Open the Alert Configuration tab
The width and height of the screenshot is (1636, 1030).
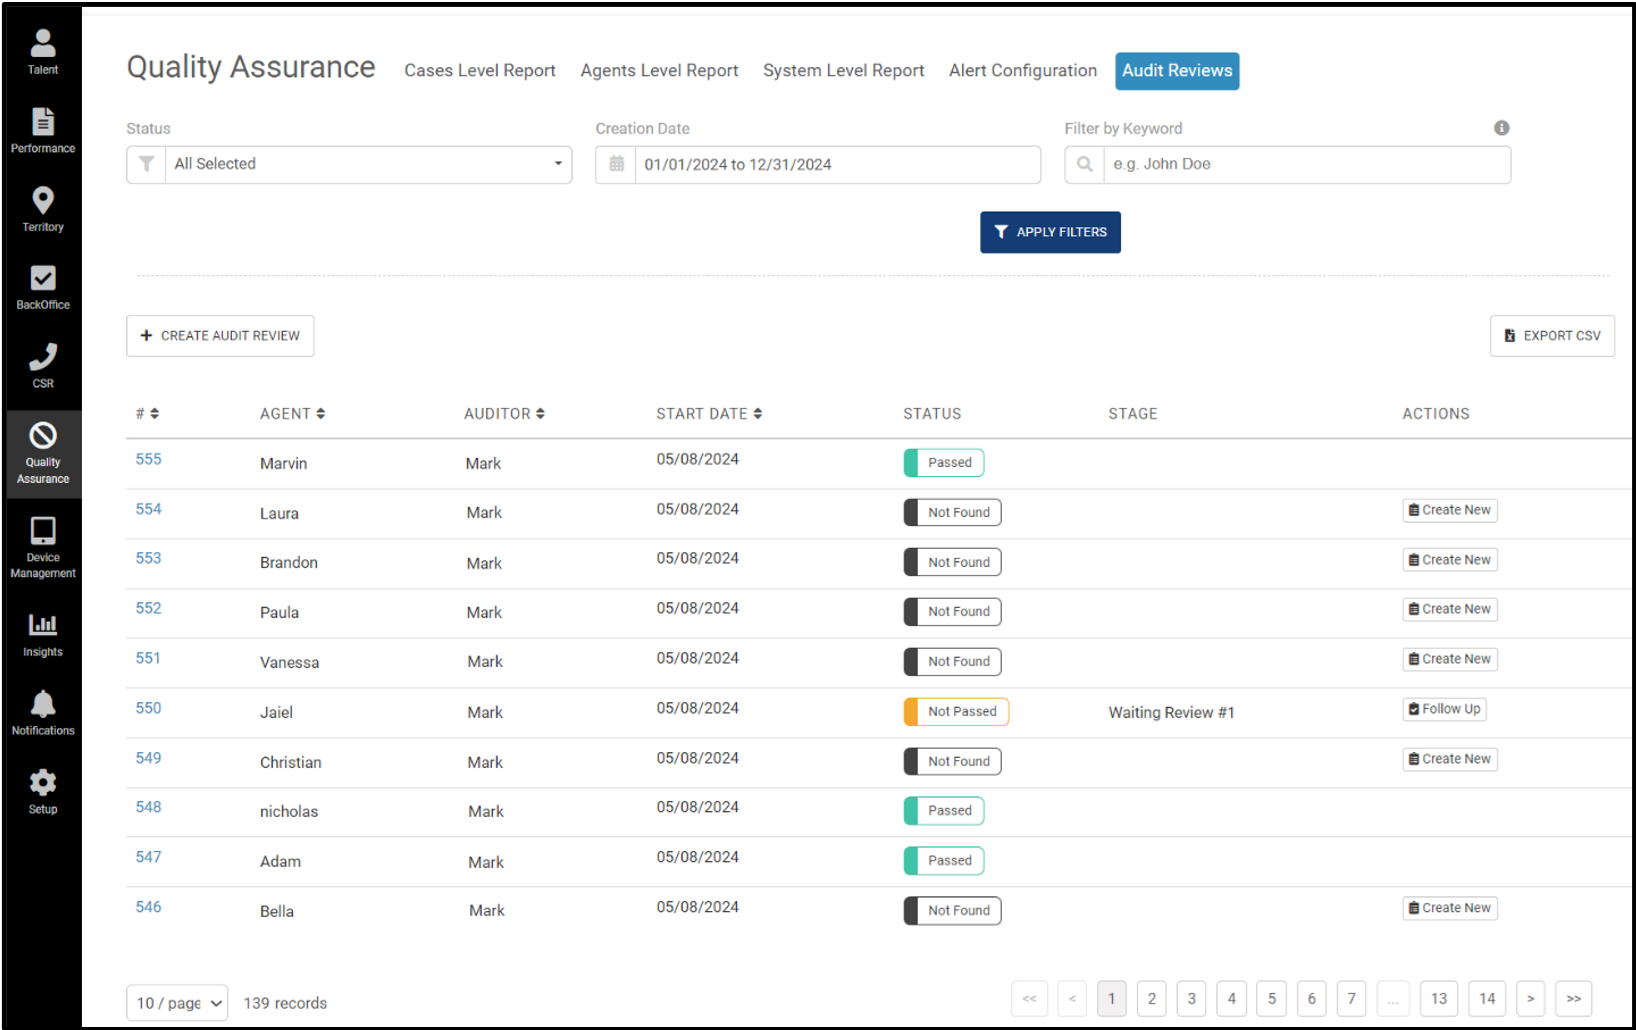1023,71
